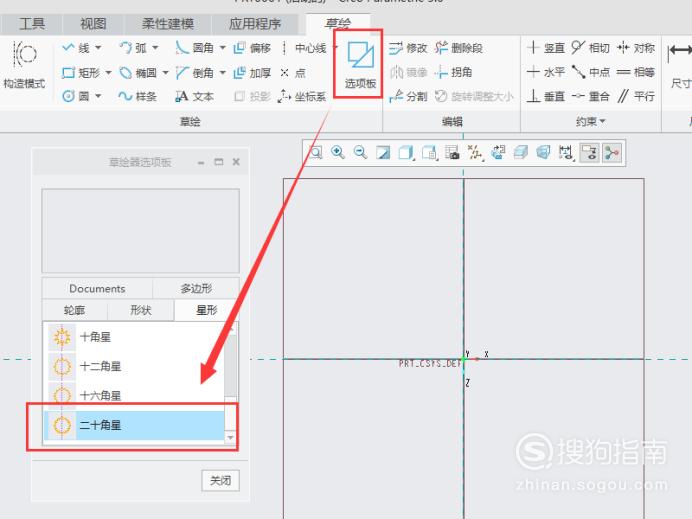Expand the 弧 arc dropdown arrow
692x519 pixels.
(155, 48)
